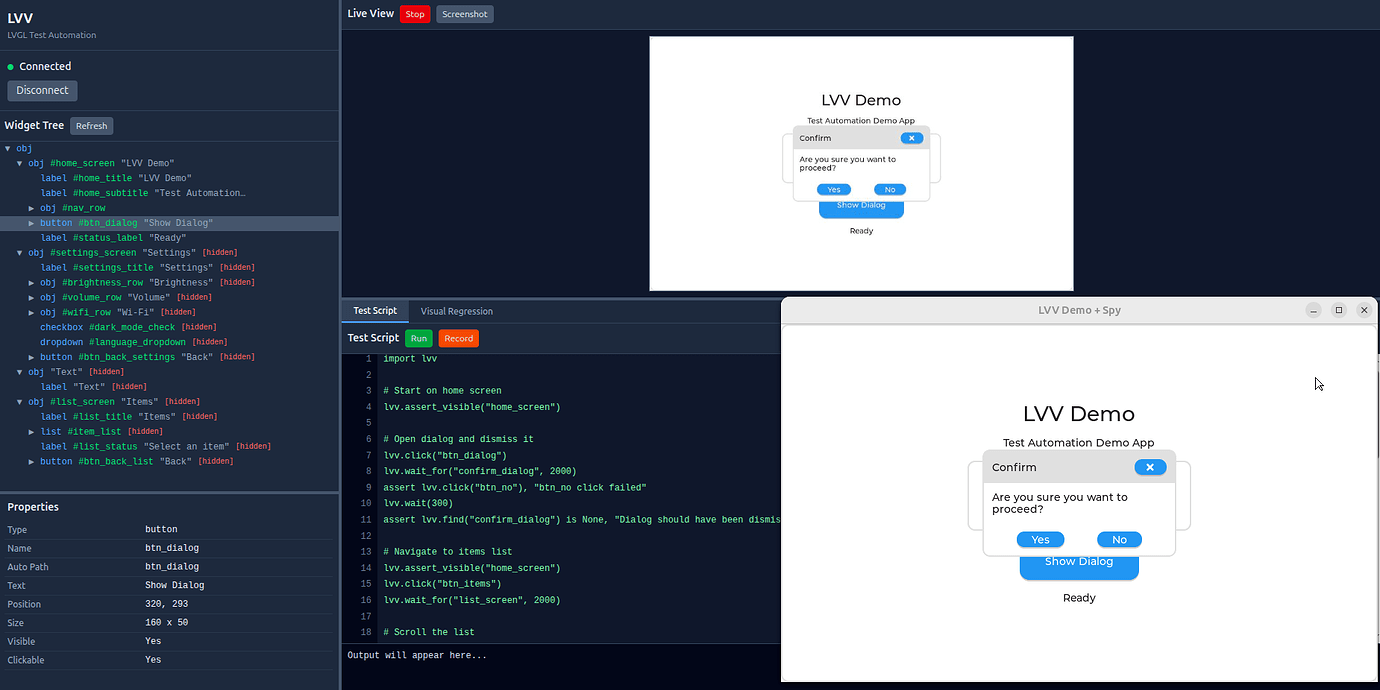Viewport: 1380px width, 690px height.
Task: Expand the #nav_row tree node
Action: 32,208
